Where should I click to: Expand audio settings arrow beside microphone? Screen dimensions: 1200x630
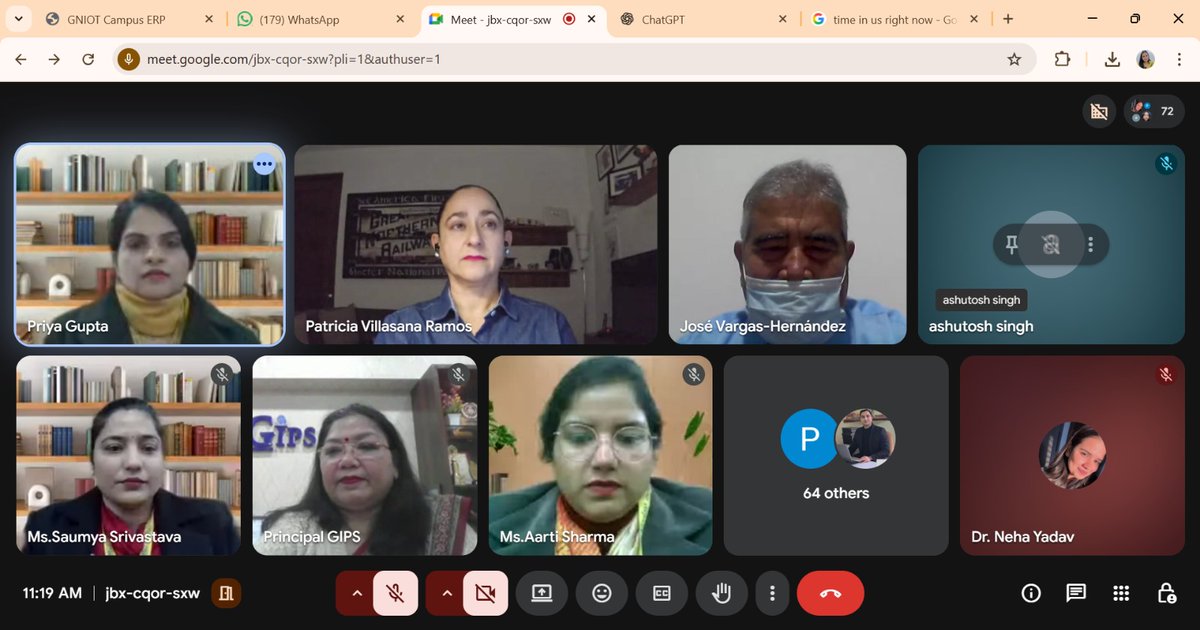pyautogui.click(x=356, y=593)
